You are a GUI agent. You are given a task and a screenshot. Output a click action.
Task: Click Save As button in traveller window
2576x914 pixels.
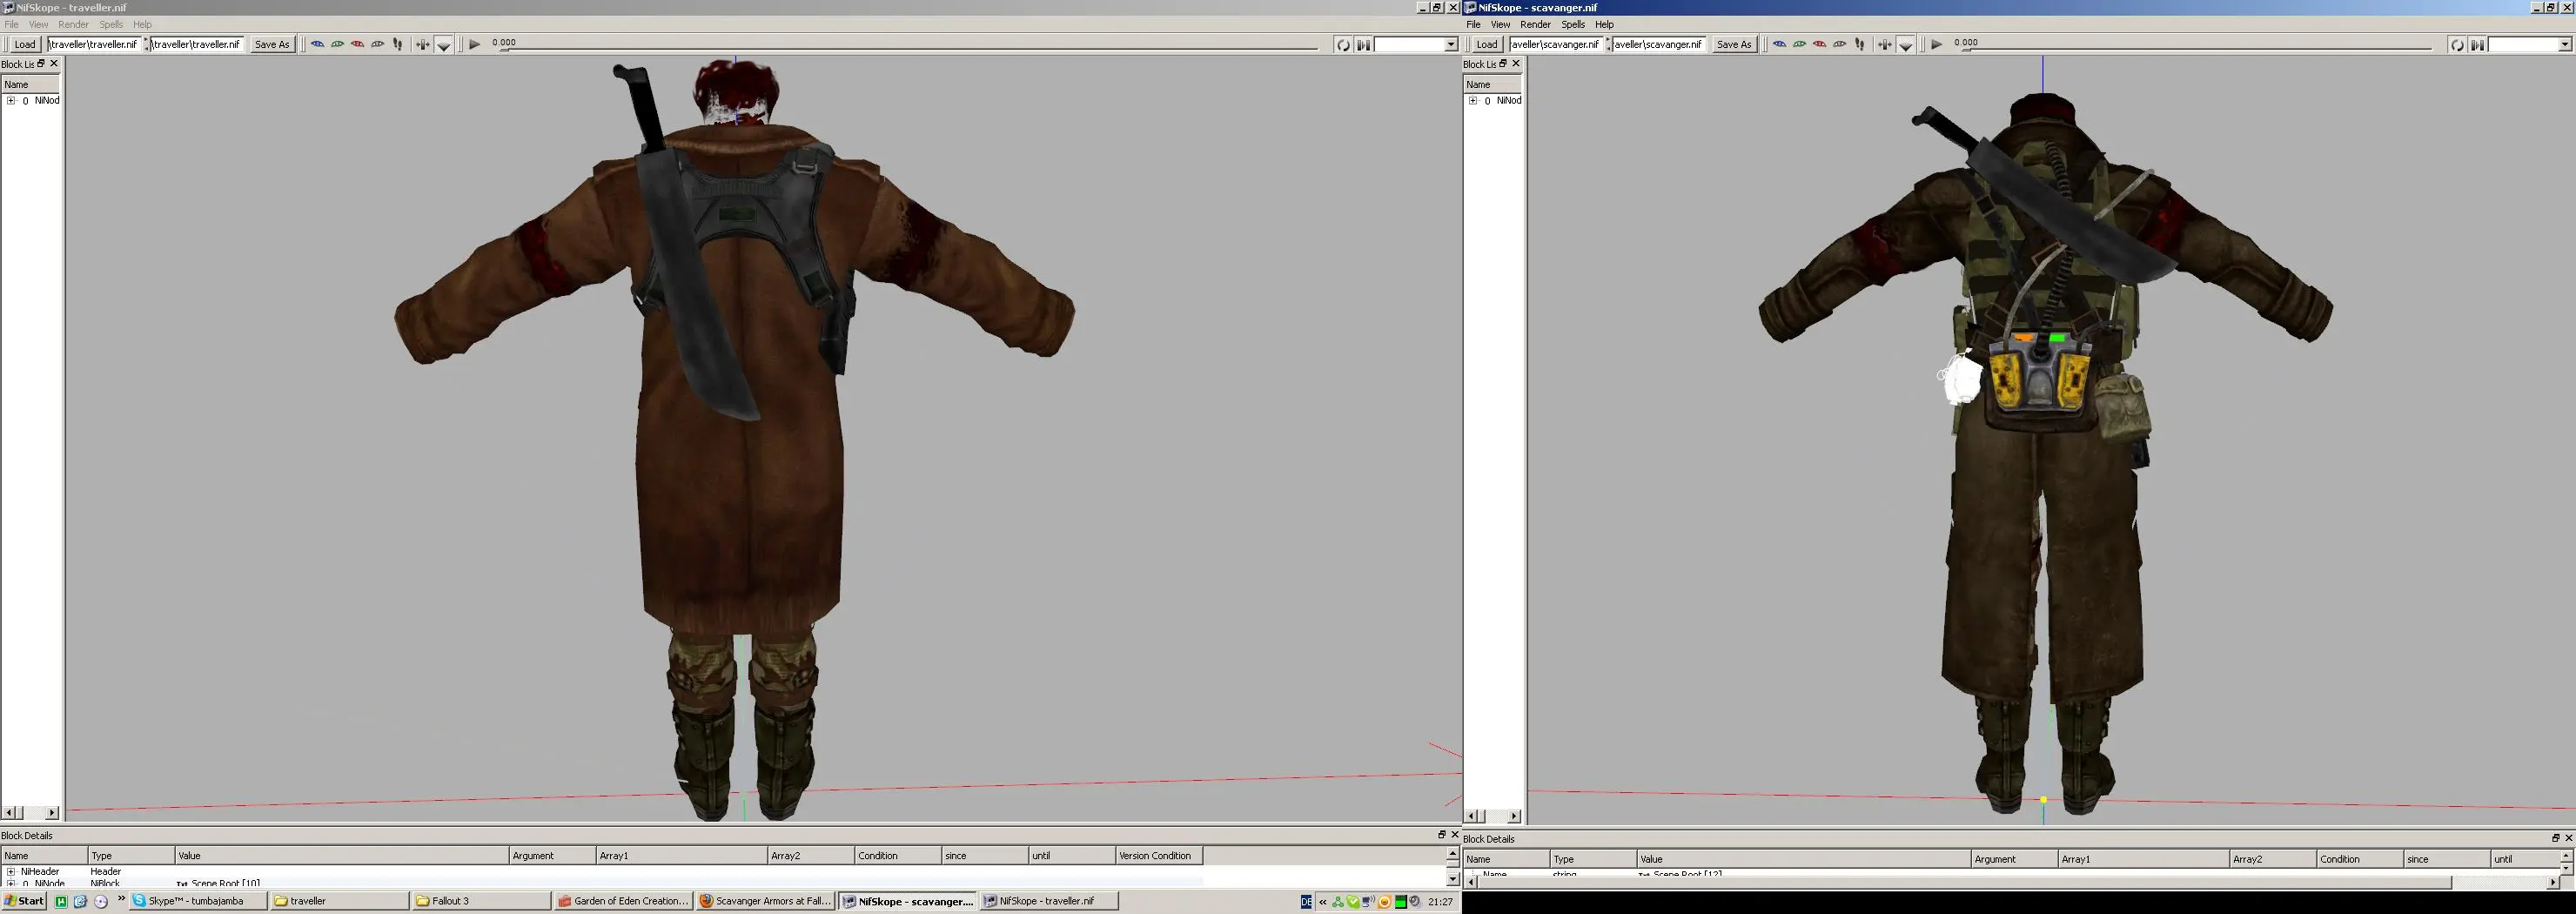coord(272,44)
